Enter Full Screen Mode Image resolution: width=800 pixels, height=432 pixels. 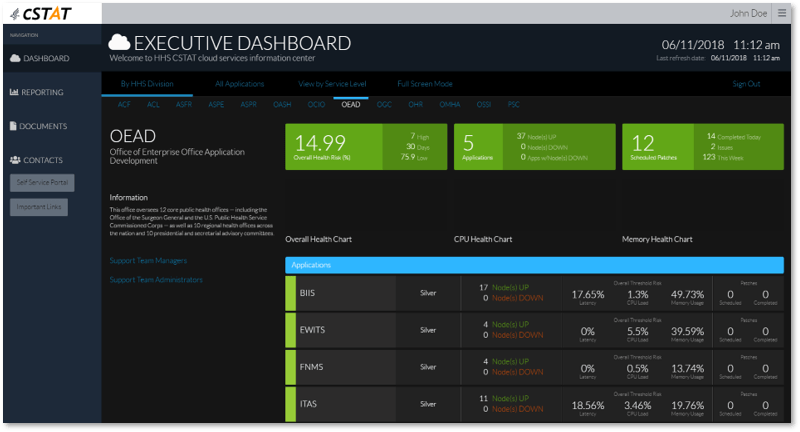tap(425, 84)
